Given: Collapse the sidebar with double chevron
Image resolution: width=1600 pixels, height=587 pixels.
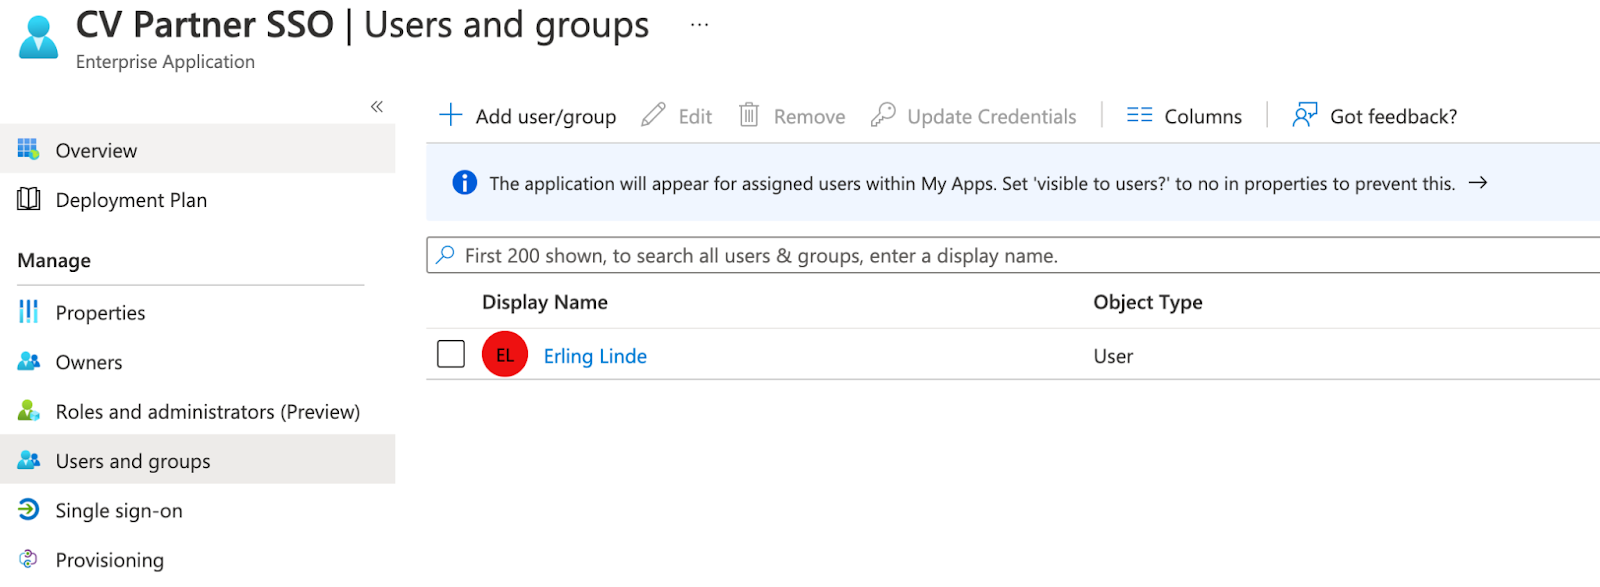Looking at the screenshot, I should click(377, 107).
